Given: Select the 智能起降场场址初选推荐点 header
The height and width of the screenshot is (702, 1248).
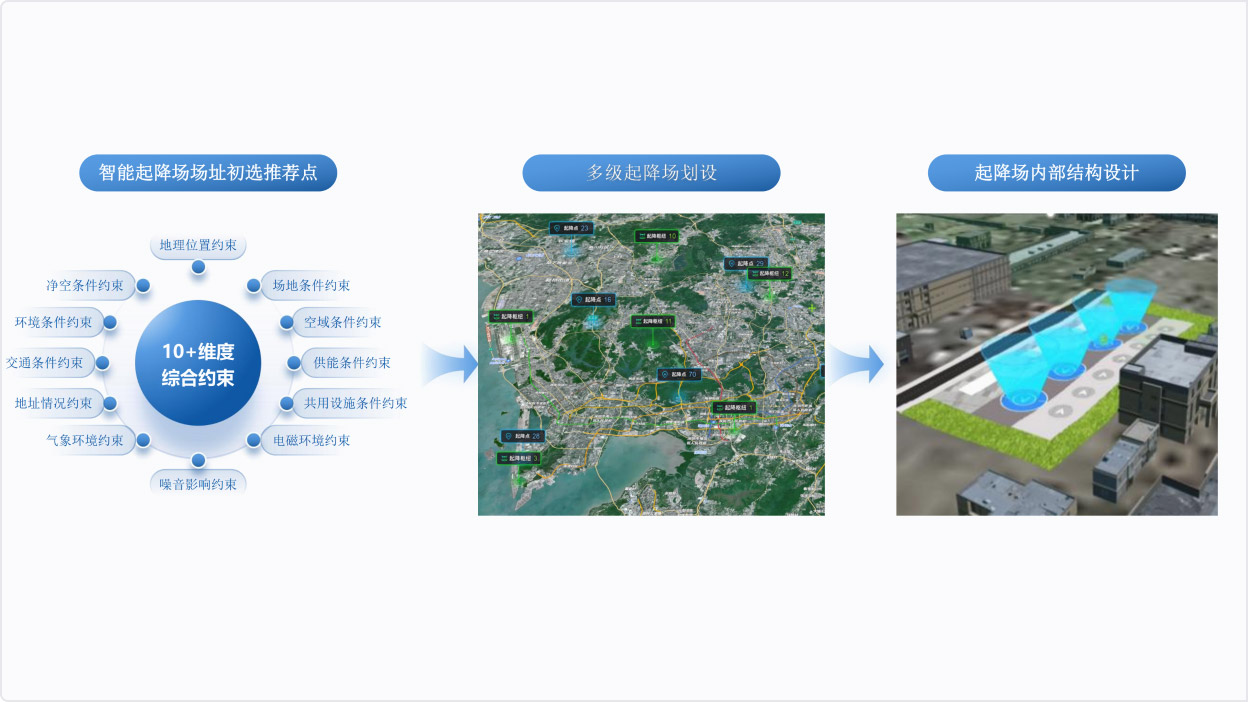Looking at the screenshot, I should (208, 173).
